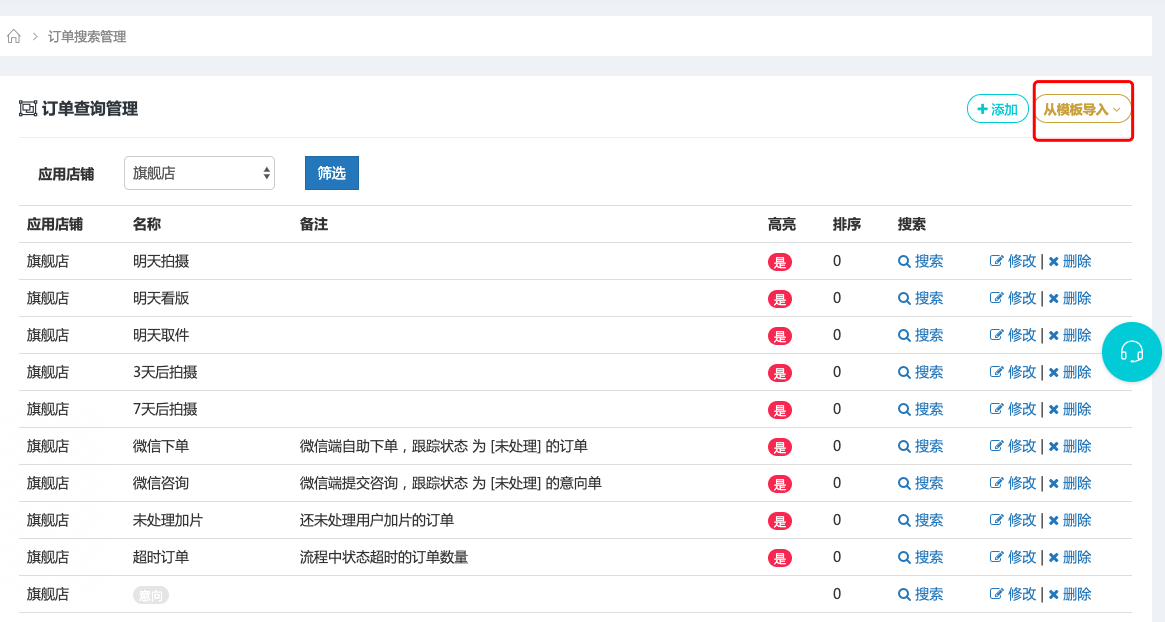Expand the 从模板导入 dropdown button
This screenshot has height=622, width=1165.
1082,109
